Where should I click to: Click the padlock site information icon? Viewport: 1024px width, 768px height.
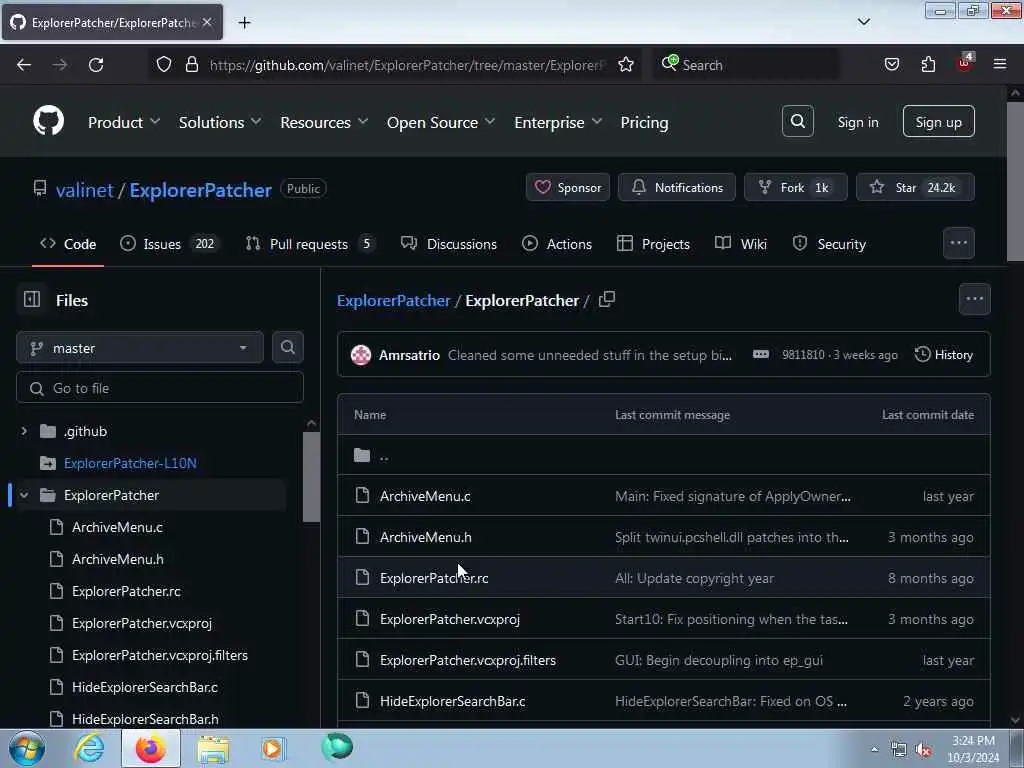(x=191, y=65)
